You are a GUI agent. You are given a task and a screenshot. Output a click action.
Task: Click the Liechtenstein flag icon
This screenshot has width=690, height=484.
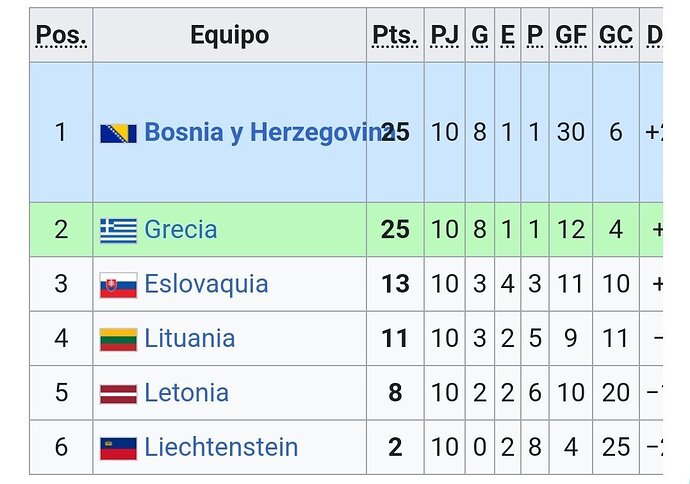tap(118, 448)
